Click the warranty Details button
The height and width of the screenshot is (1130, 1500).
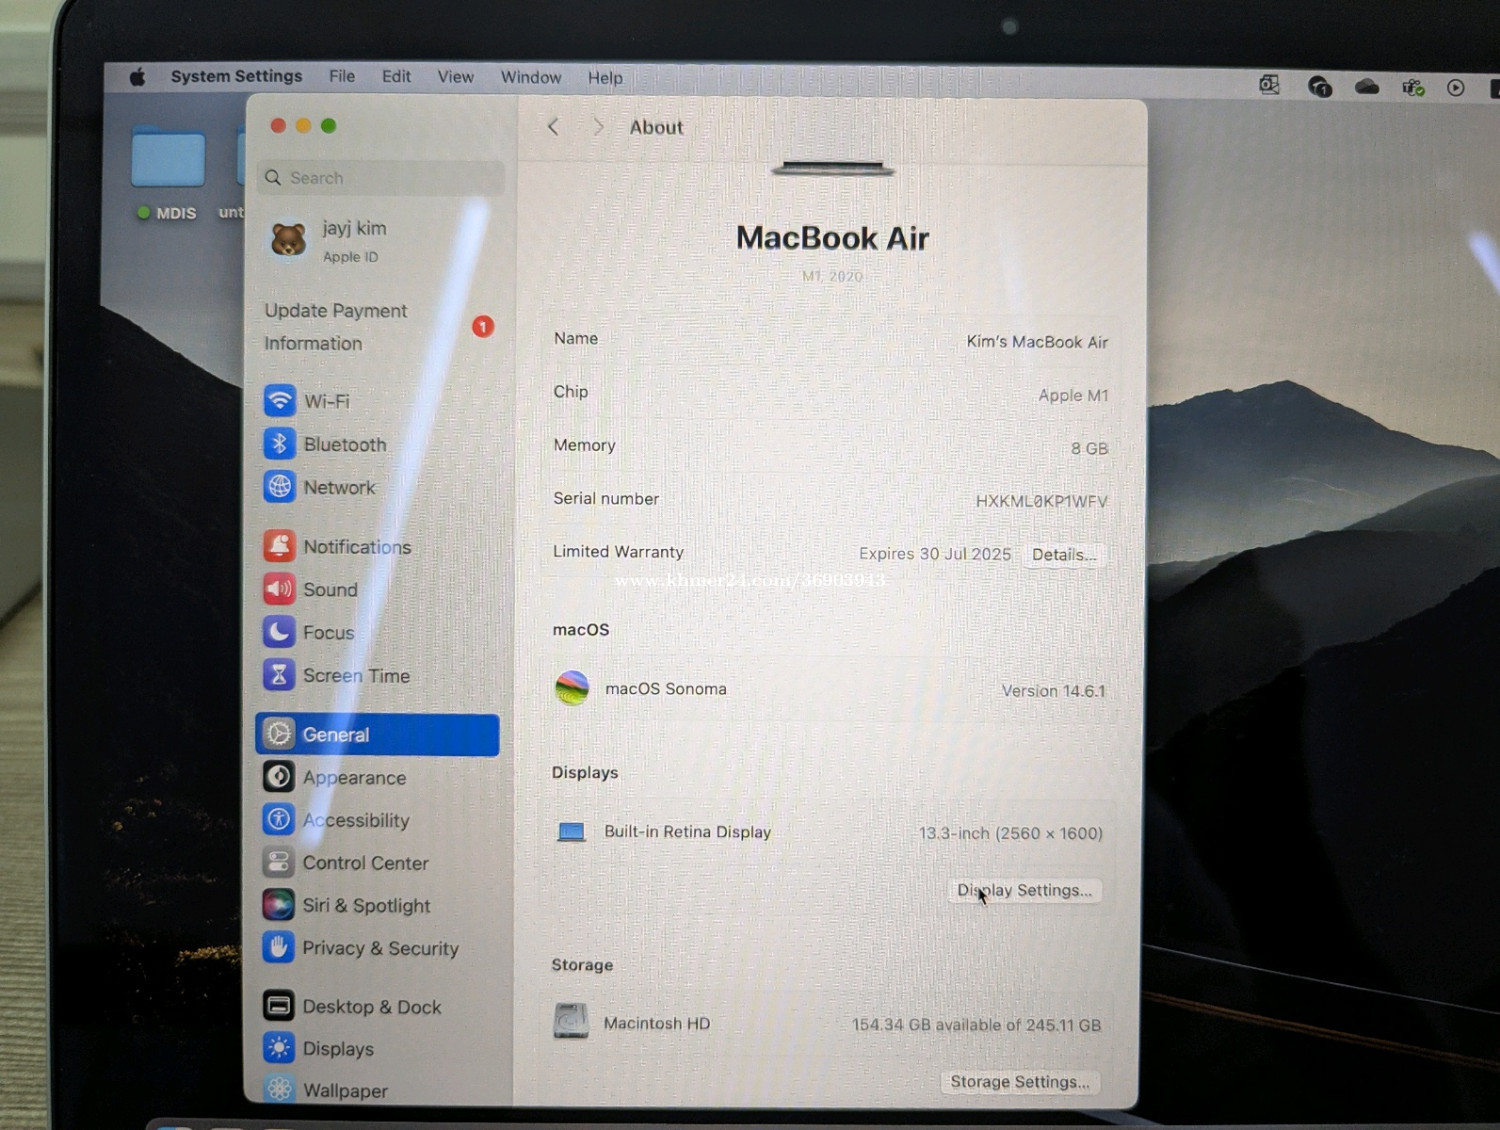[x=1064, y=554]
